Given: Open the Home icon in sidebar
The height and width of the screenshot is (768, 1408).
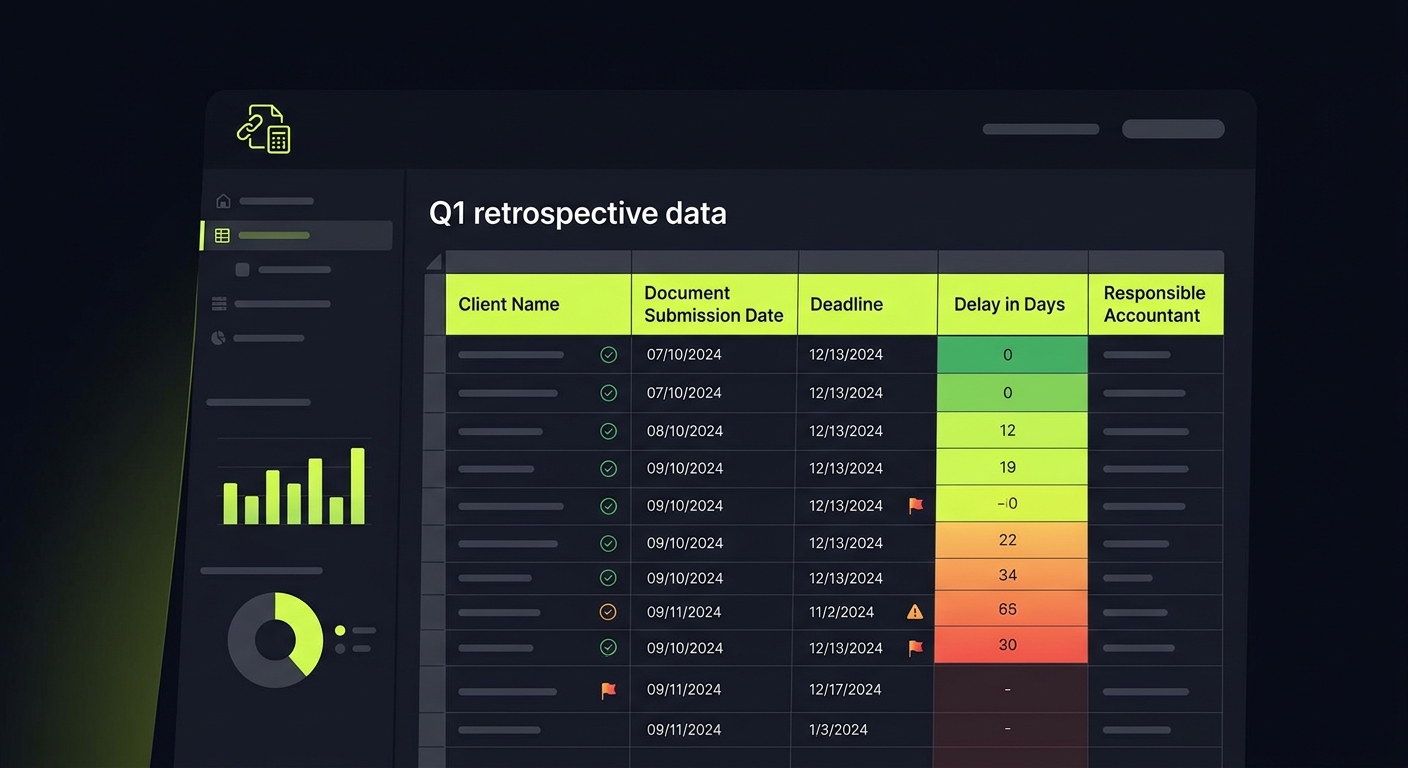Looking at the screenshot, I should tap(223, 201).
